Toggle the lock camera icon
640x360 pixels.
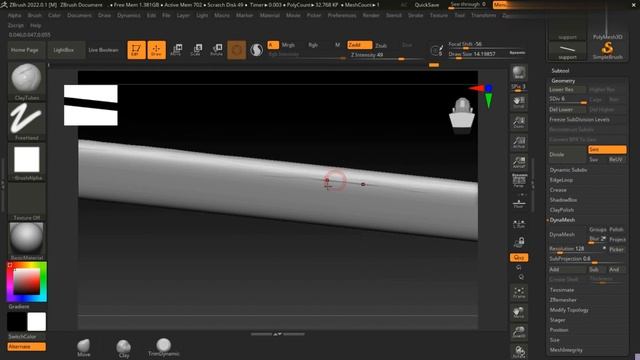tap(519, 242)
